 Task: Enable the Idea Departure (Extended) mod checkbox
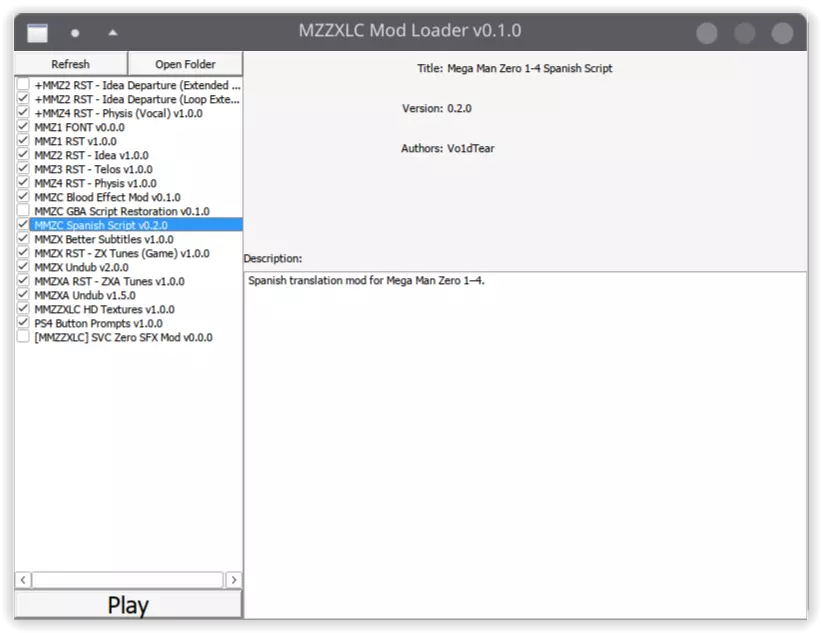point(23,84)
